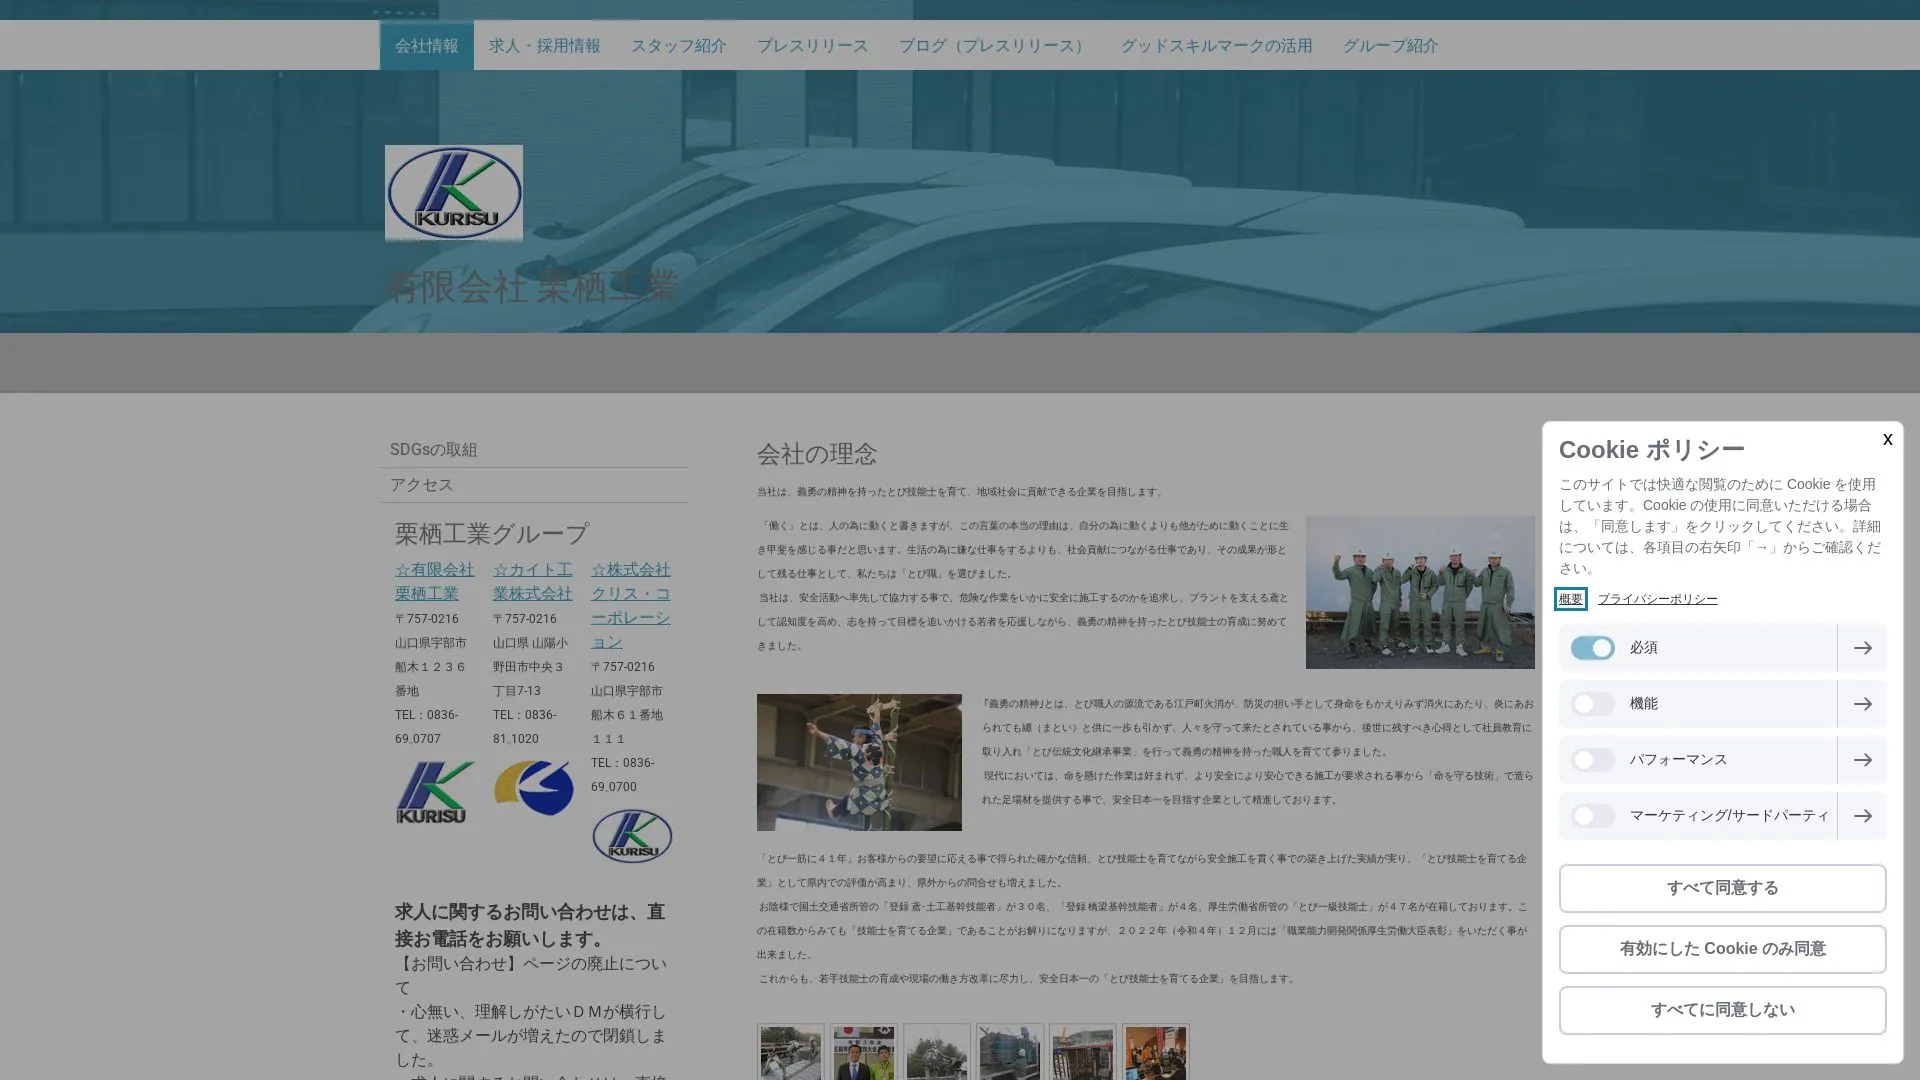Open ブログ（プレスリリース） menu item
This screenshot has height=1080, width=1920.
click(x=994, y=45)
